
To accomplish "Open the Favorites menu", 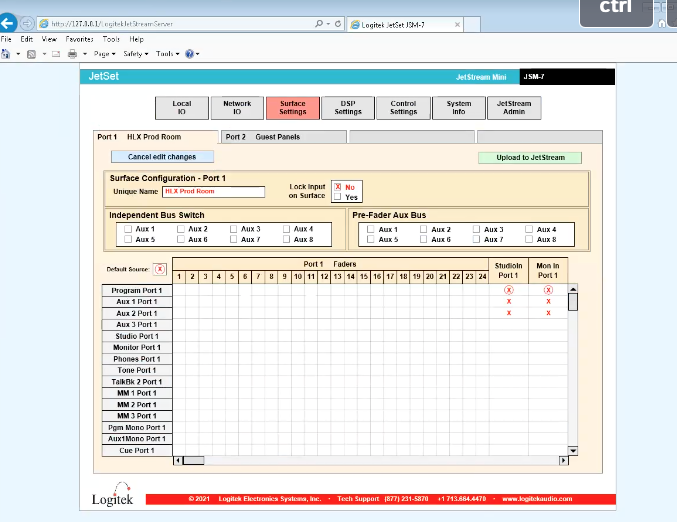I will click(x=79, y=39).
